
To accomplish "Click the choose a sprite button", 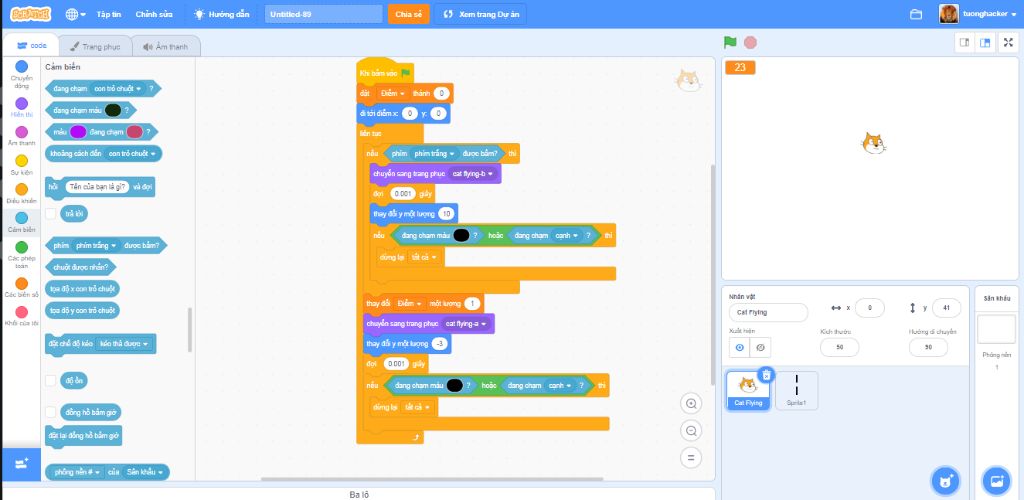I will [x=944, y=482].
